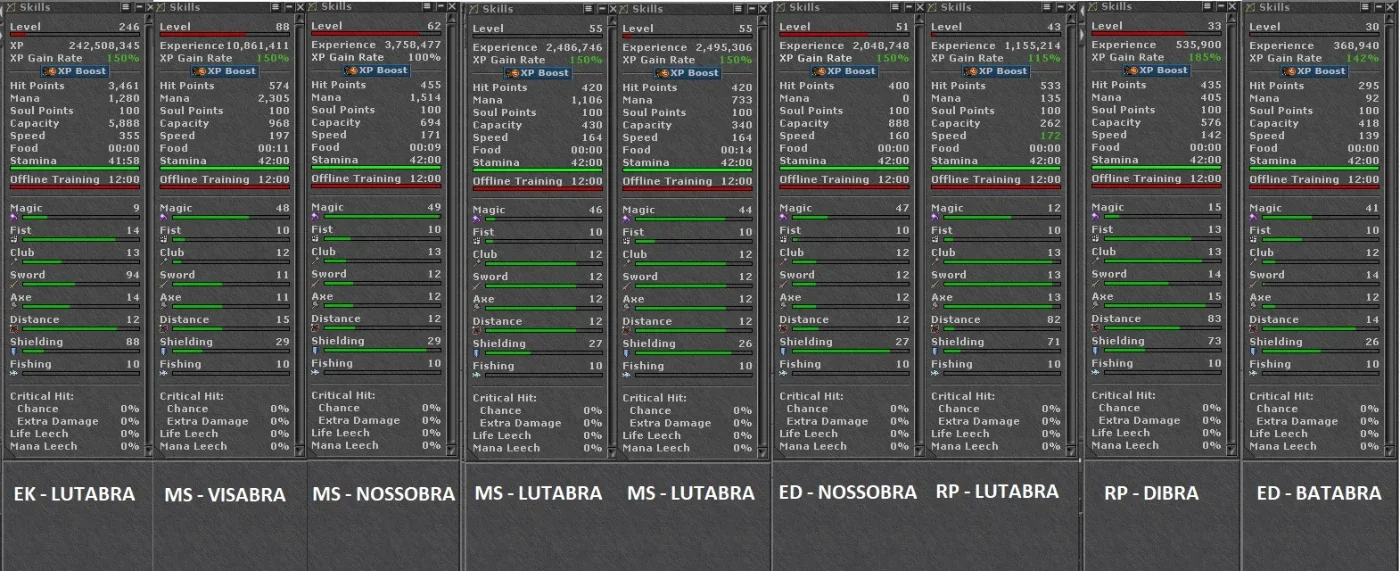1400x571 pixels.
Task: Click the Axe skill icon in EK - LUTABRA panel
Action: 14,306
